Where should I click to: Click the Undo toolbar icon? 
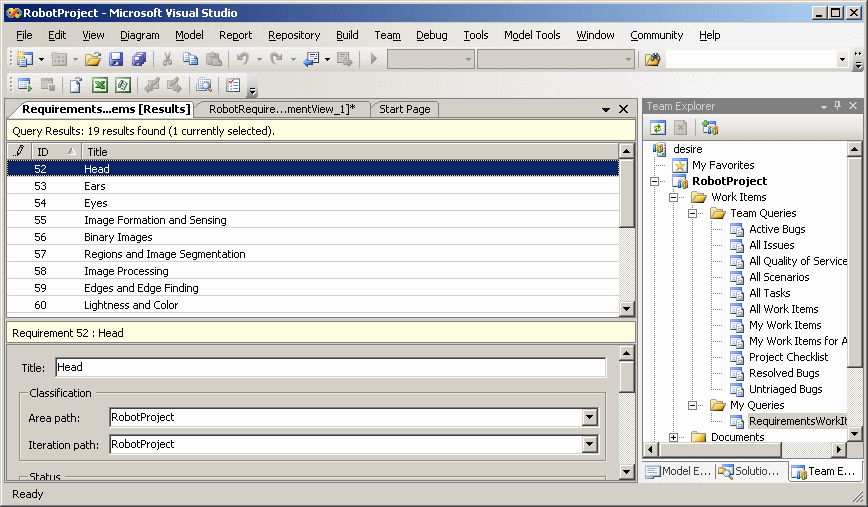(243, 60)
